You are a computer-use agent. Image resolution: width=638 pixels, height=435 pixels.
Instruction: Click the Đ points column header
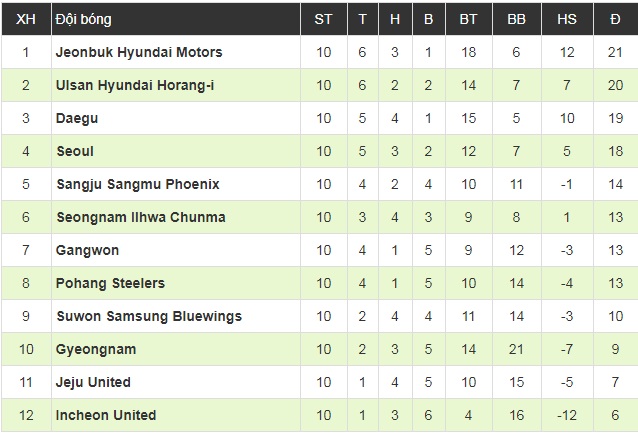(x=615, y=18)
